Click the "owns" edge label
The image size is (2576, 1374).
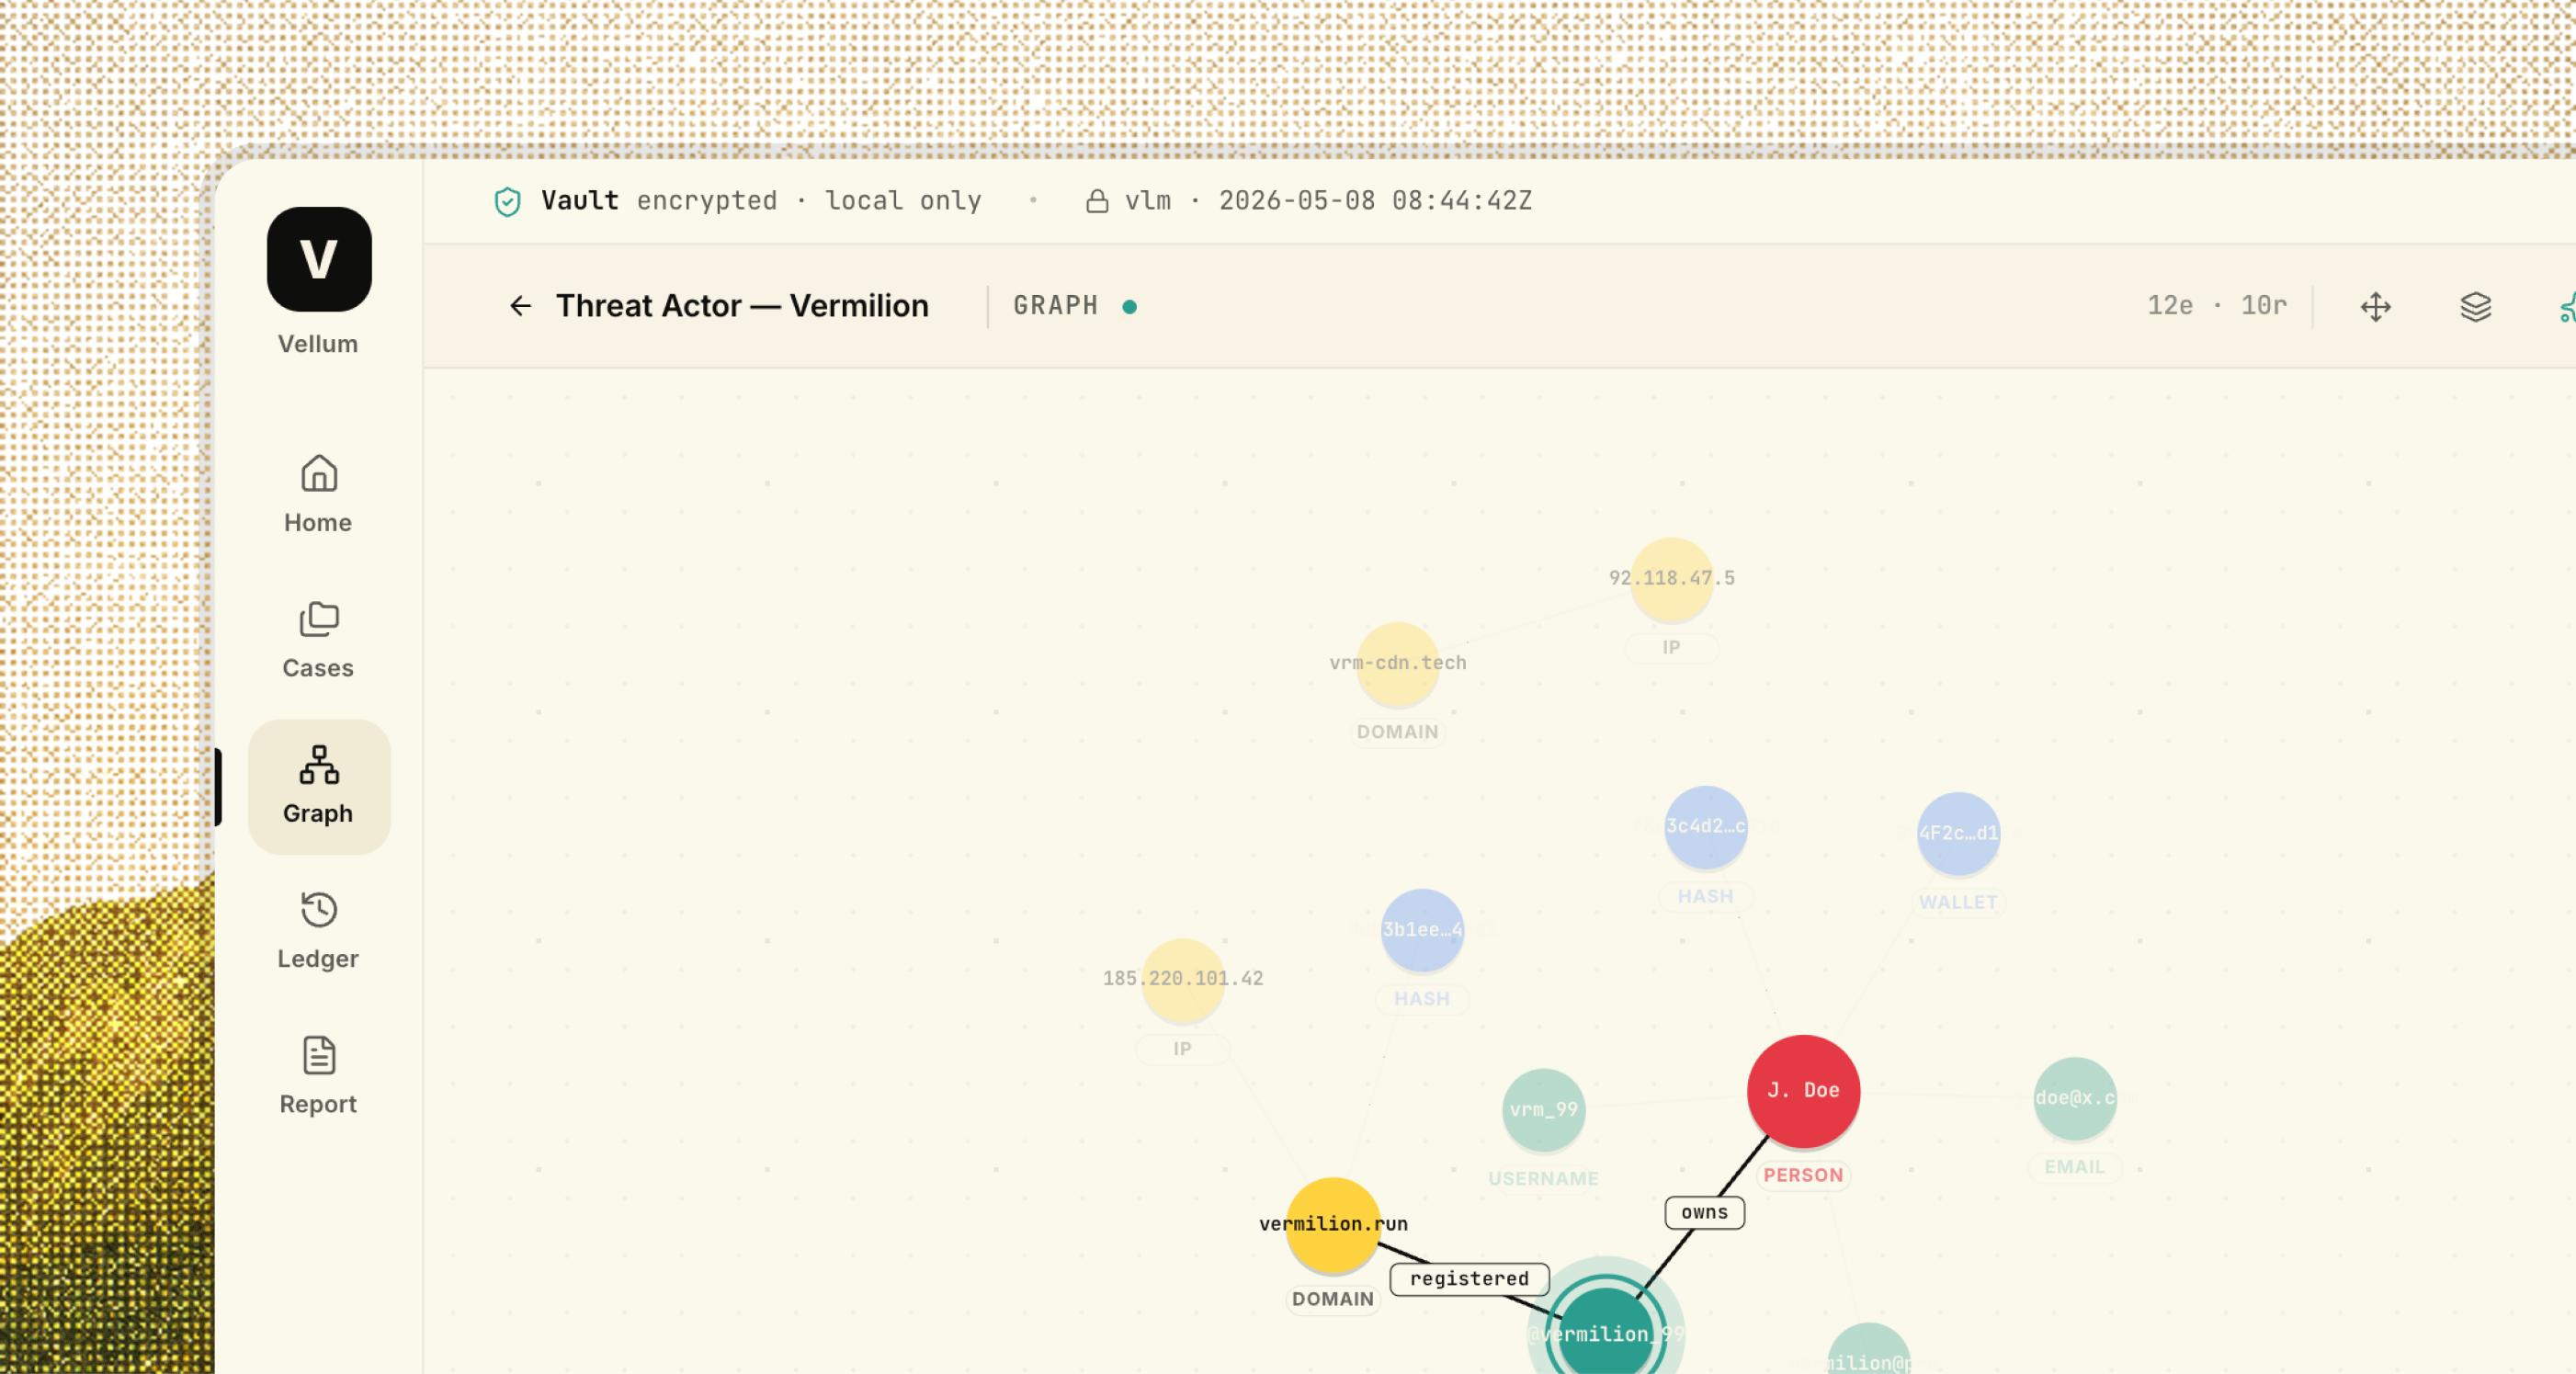(x=1704, y=1212)
